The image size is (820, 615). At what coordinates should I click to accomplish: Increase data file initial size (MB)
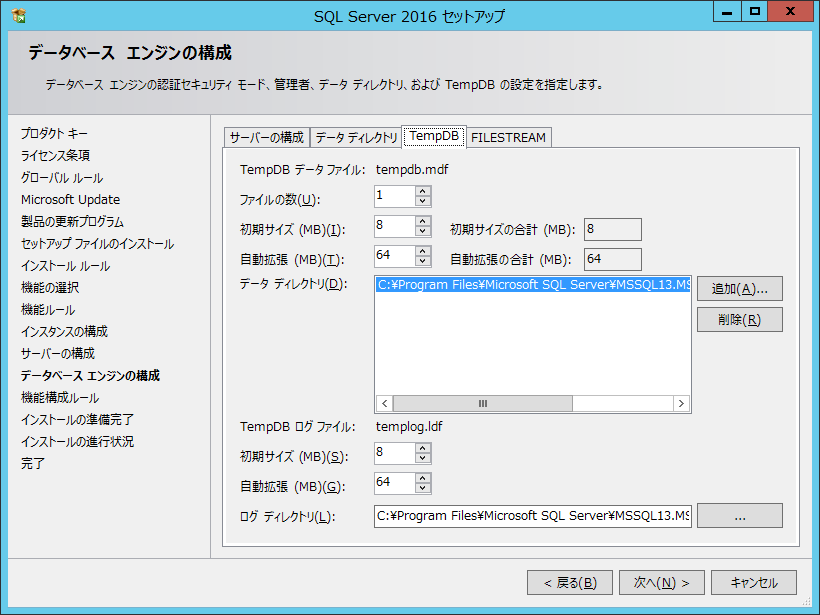[x=423, y=222]
